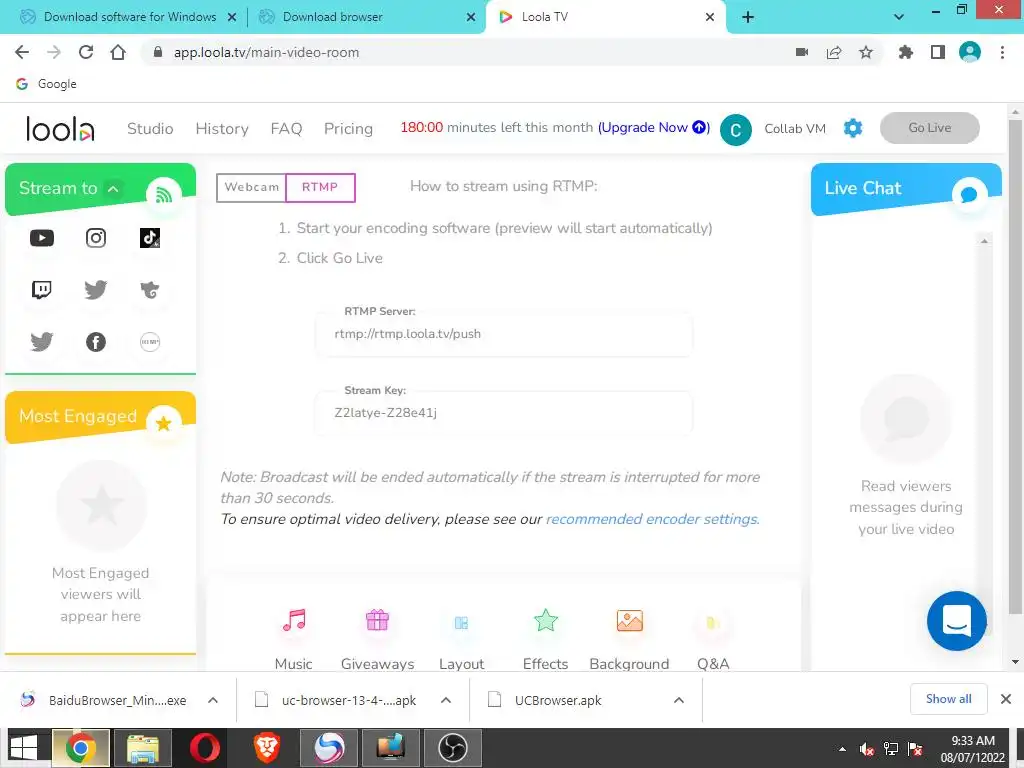Viewport: 1024px width, 768px height.
Task: Expand the tab search dropdown arrow
Action: 899,17
